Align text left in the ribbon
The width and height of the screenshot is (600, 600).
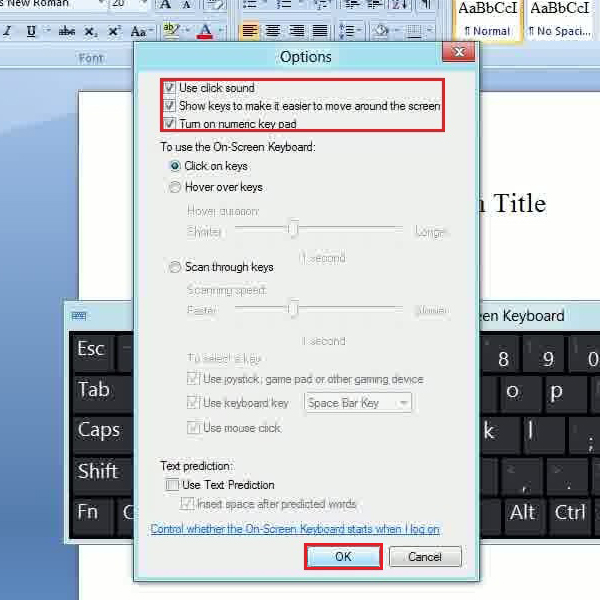pyautogui.click(x=249, y=31)
